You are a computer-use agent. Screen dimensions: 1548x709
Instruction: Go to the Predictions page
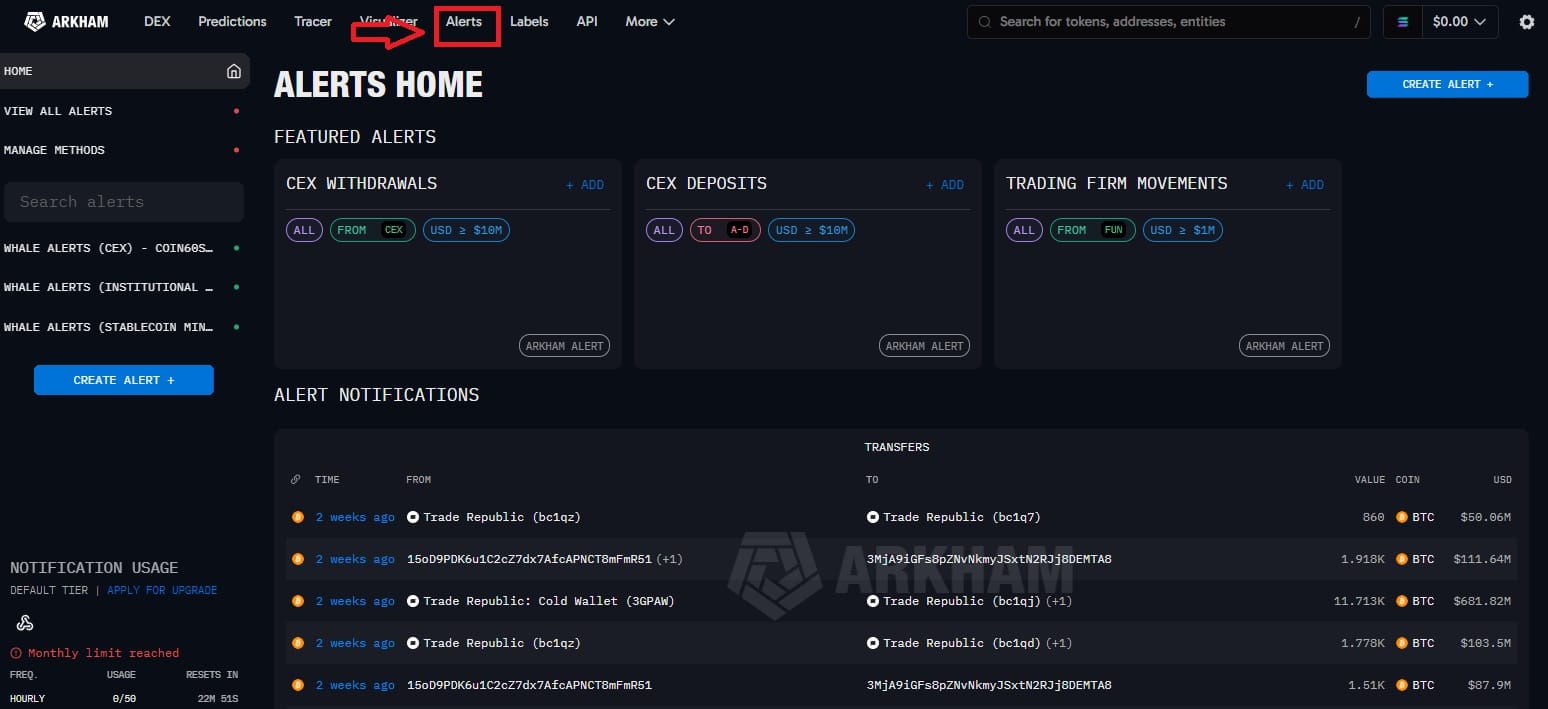click(x=232, y=21)
